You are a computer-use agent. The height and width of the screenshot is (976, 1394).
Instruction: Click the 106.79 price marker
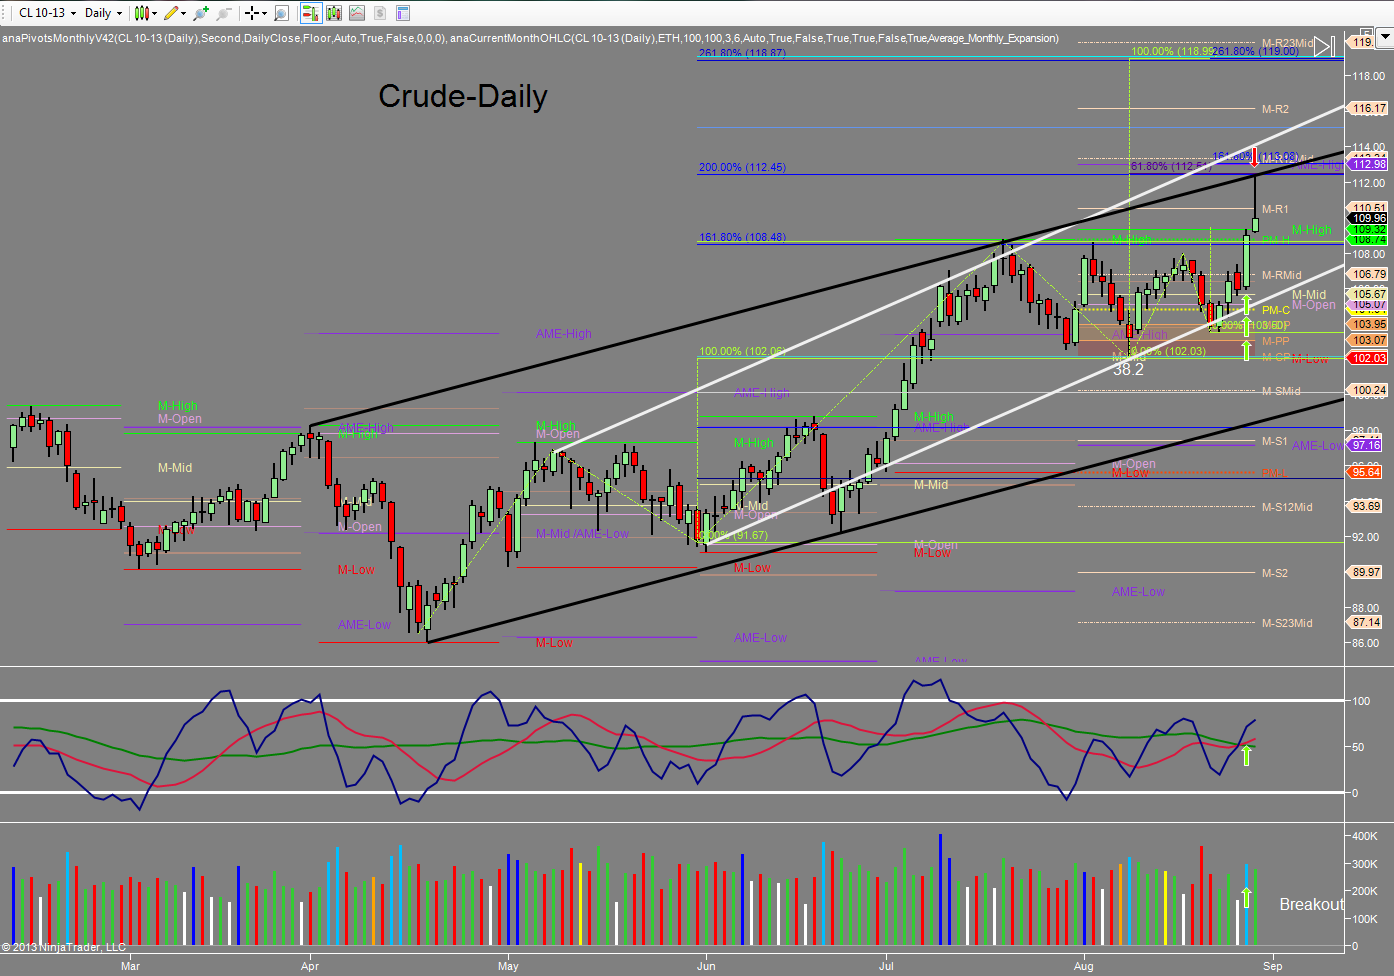1369,274
